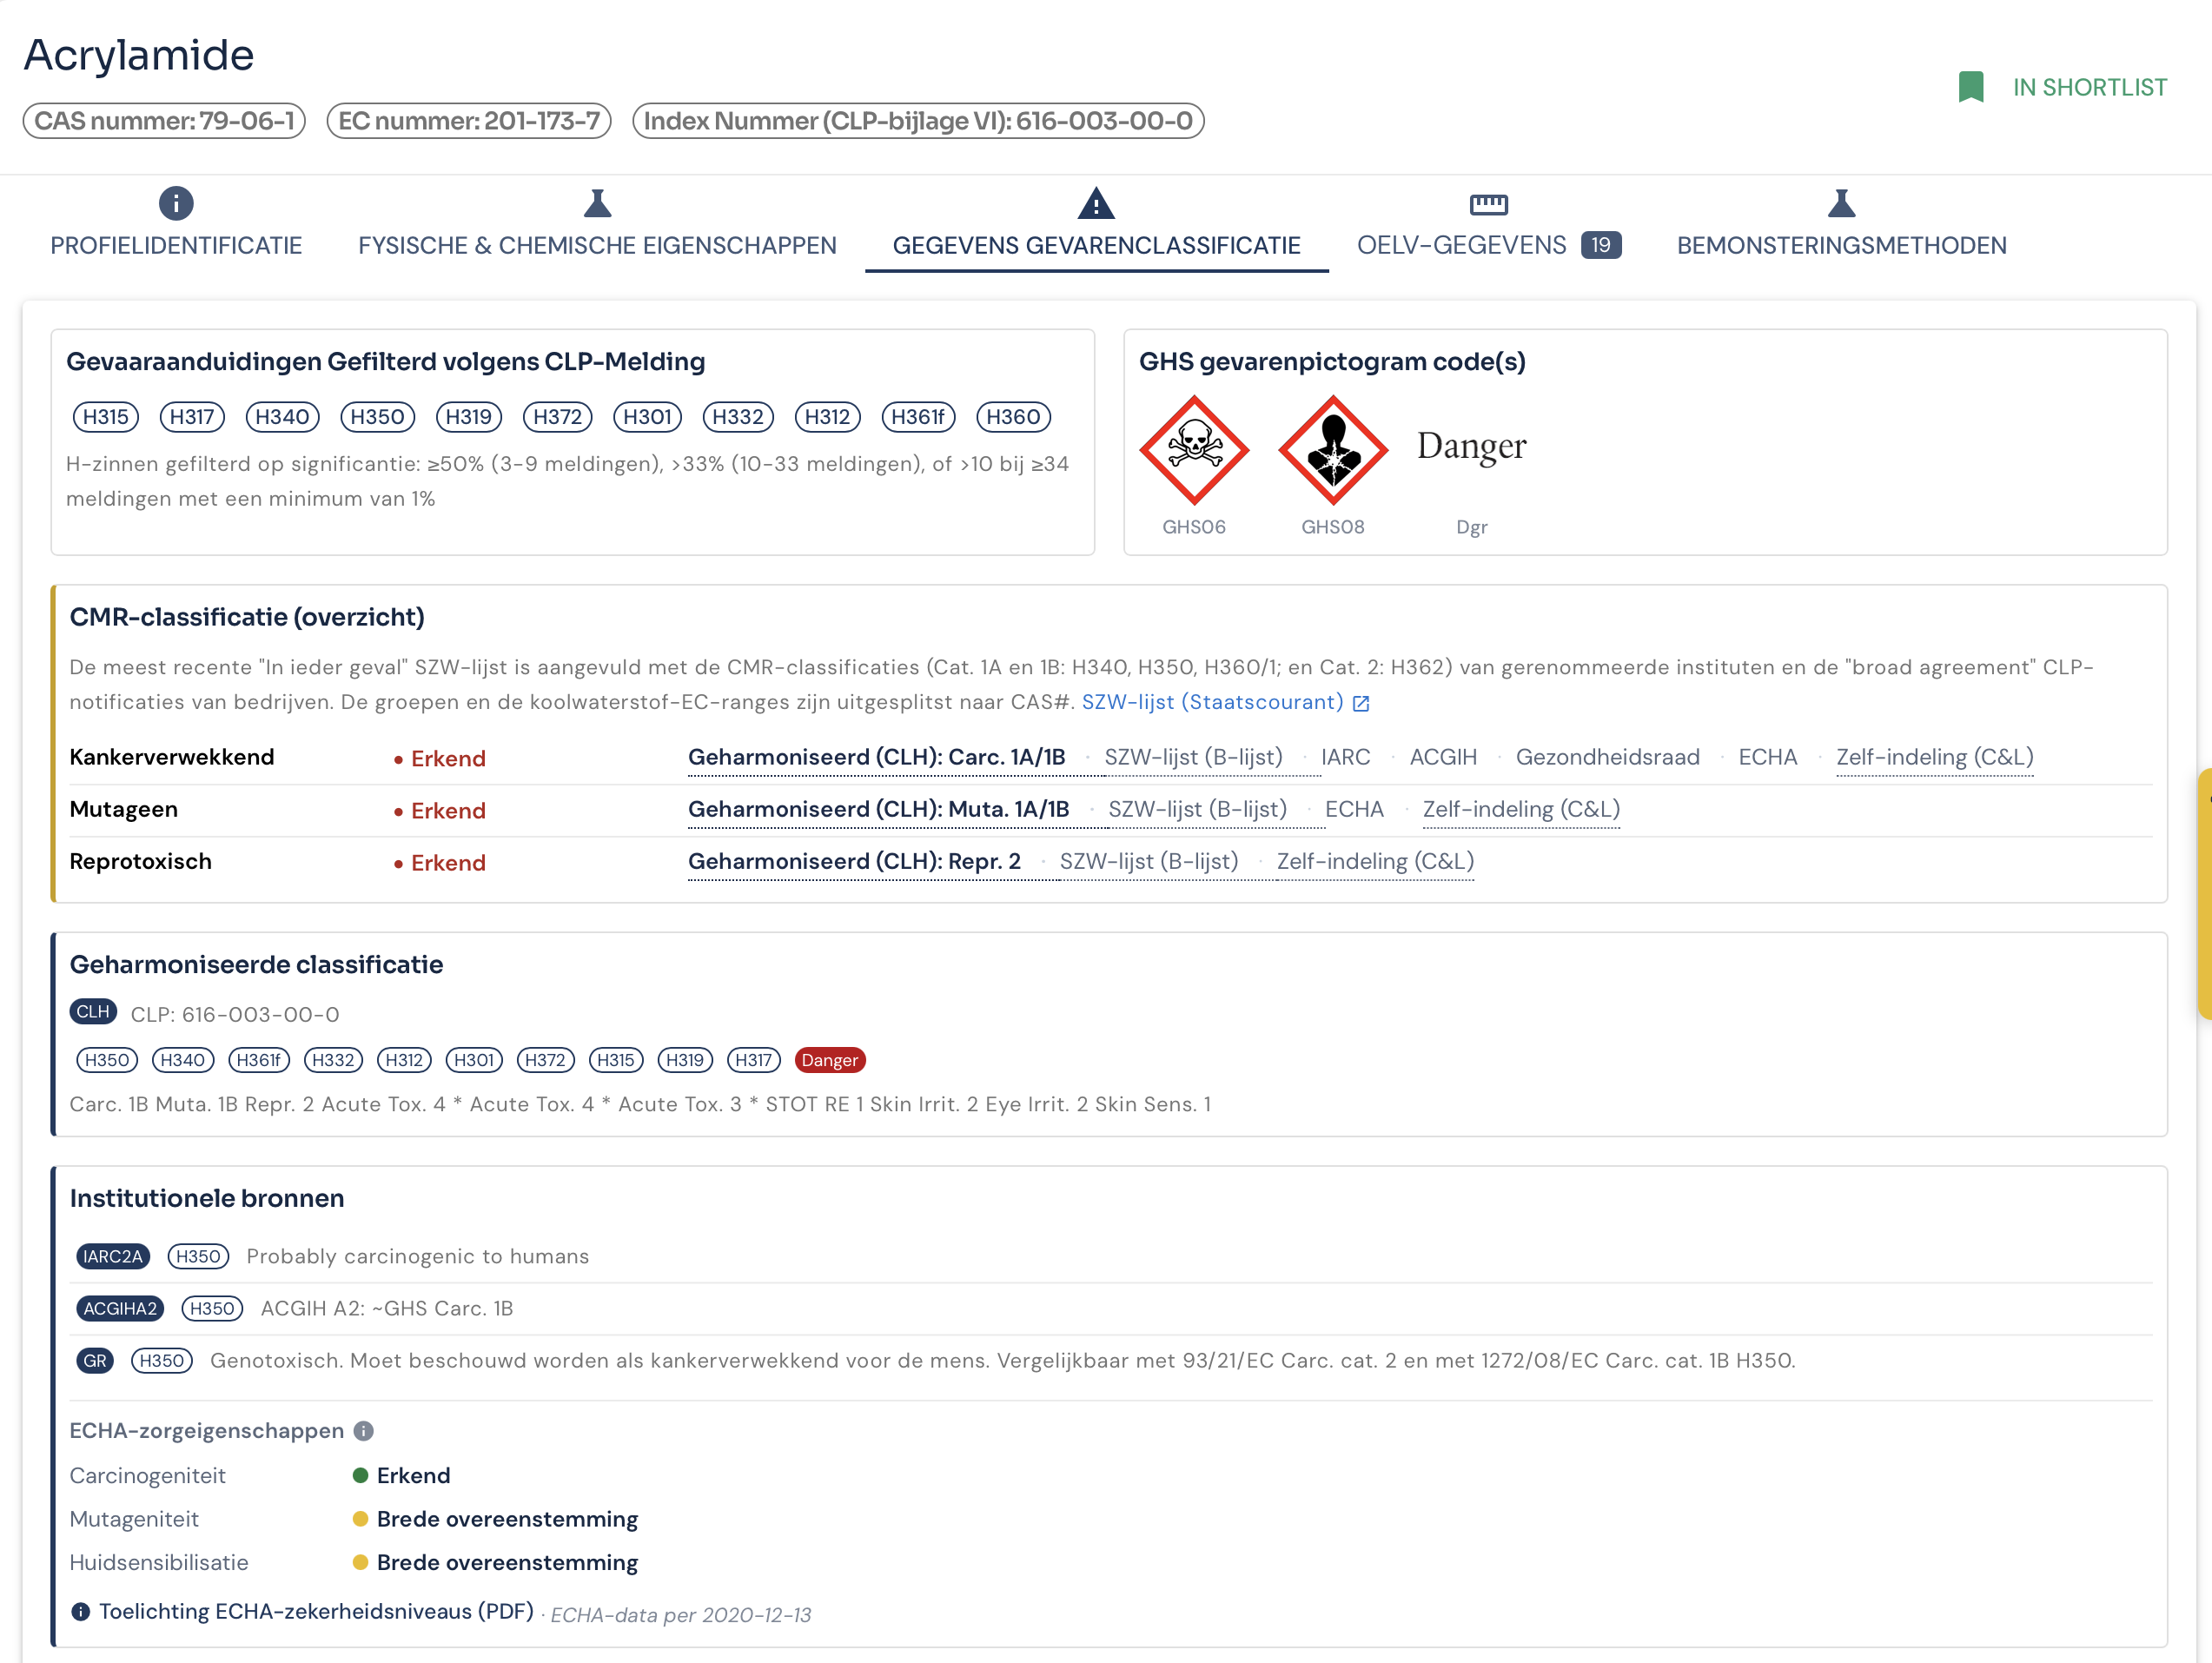Viewport: 2212px width, 1663px height.
Task: Click Zelf-indeling (C&L) in Mutageen row
Action: pos(1521,809)
